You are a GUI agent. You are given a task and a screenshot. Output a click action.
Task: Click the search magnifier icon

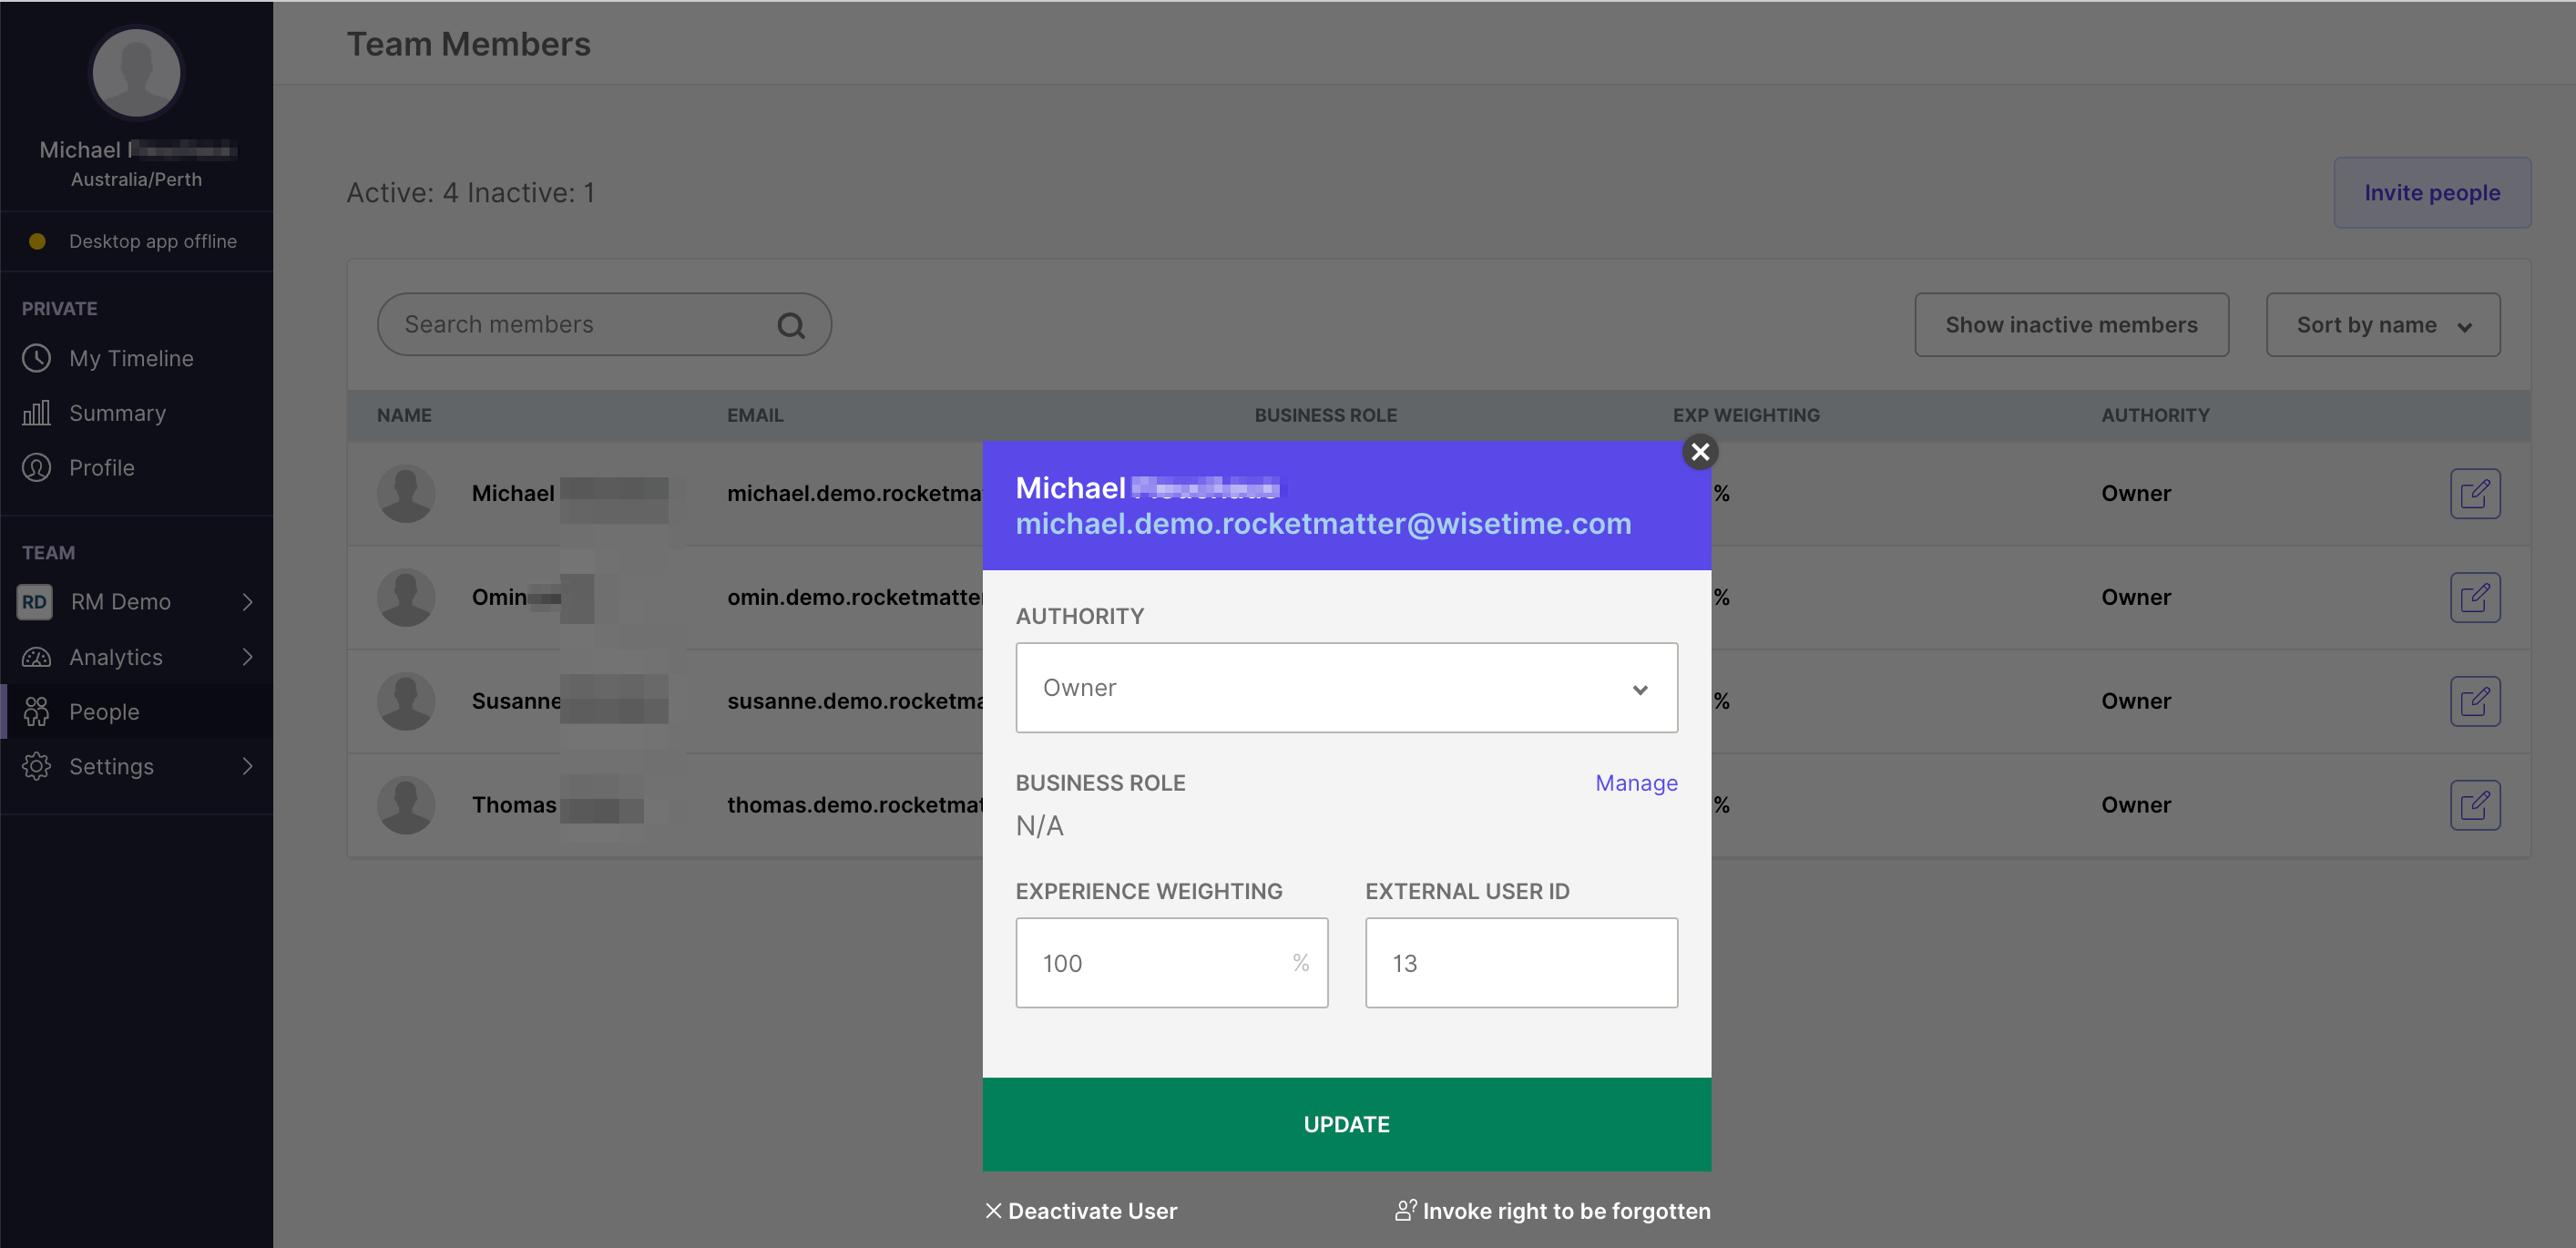pos(791,325)
